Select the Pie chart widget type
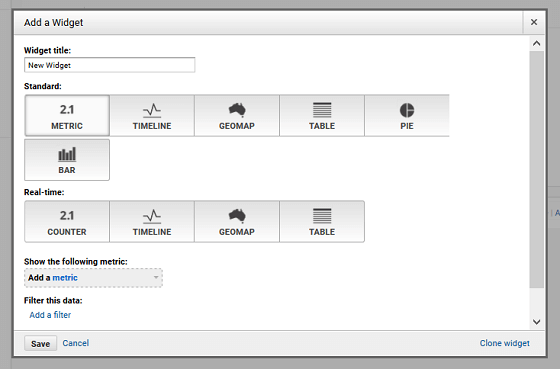This screenshot has height=369, width=560. [407, 115]
